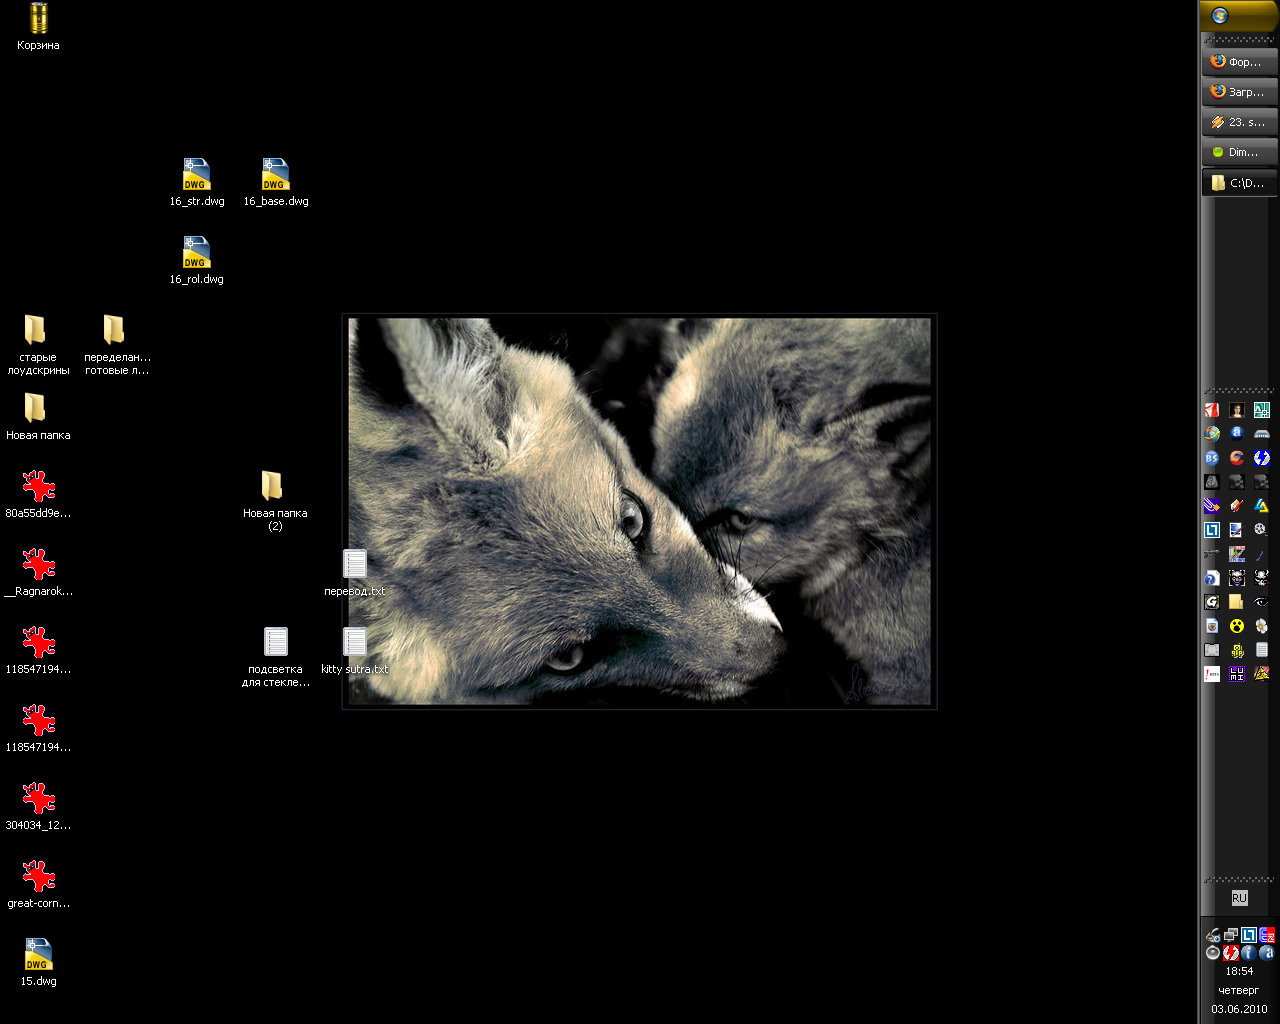
Task: Click the Adobe Reader quick launch icon
Action: tap(1212, 410)
